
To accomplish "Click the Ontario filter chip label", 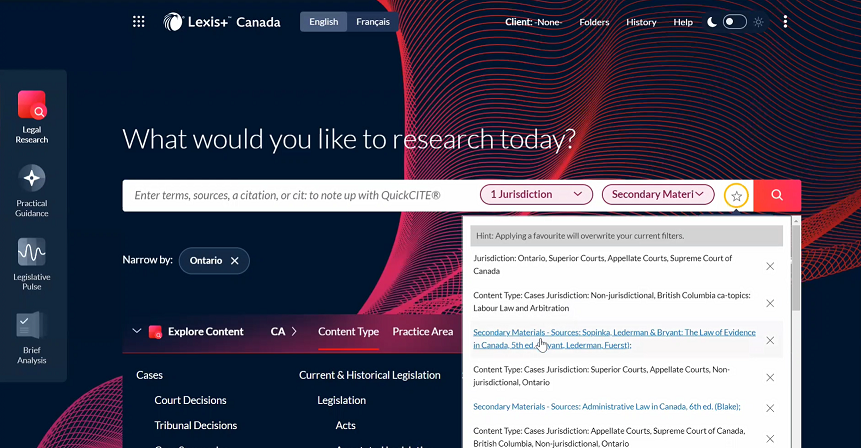I will point(206,261).
